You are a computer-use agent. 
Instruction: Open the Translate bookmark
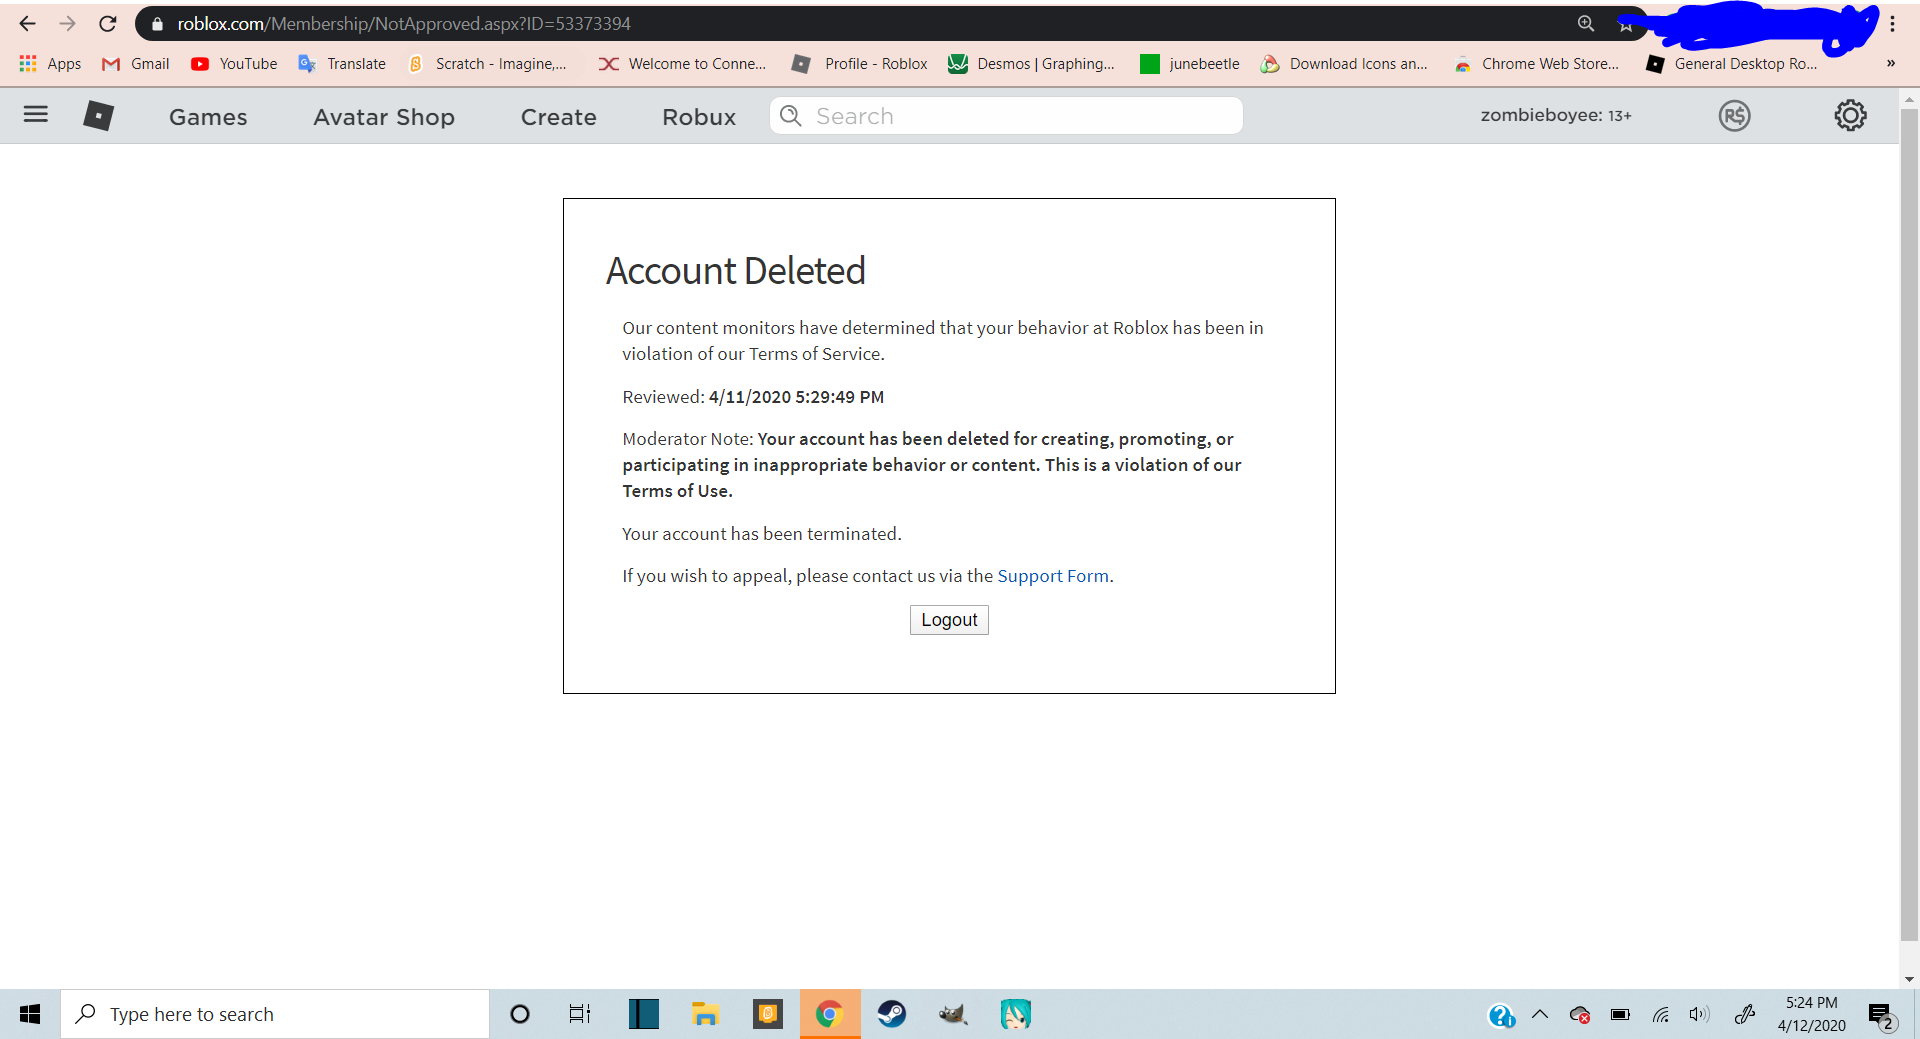click(x=342, y=64)
